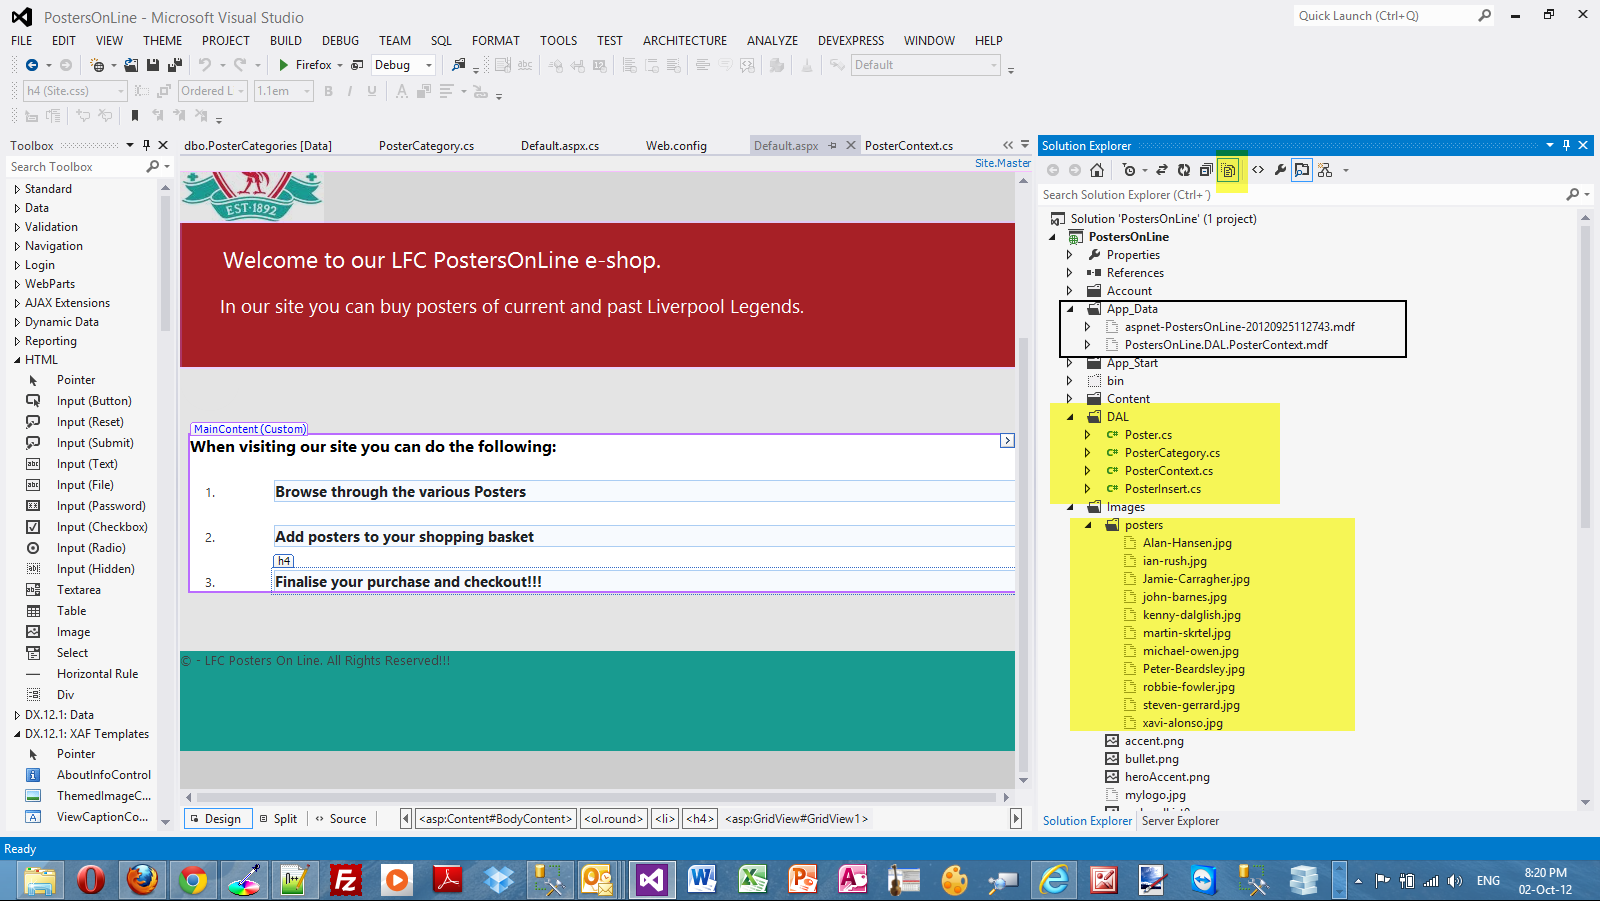Collapse the DAL folder
This screenshot has width=1600, height=901.
1070,417
